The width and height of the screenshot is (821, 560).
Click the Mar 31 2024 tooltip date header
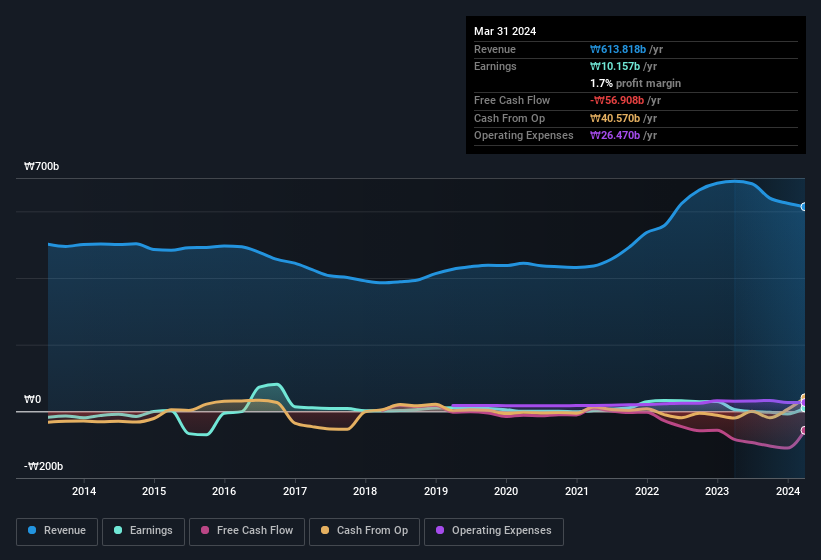tap(505, 31)
